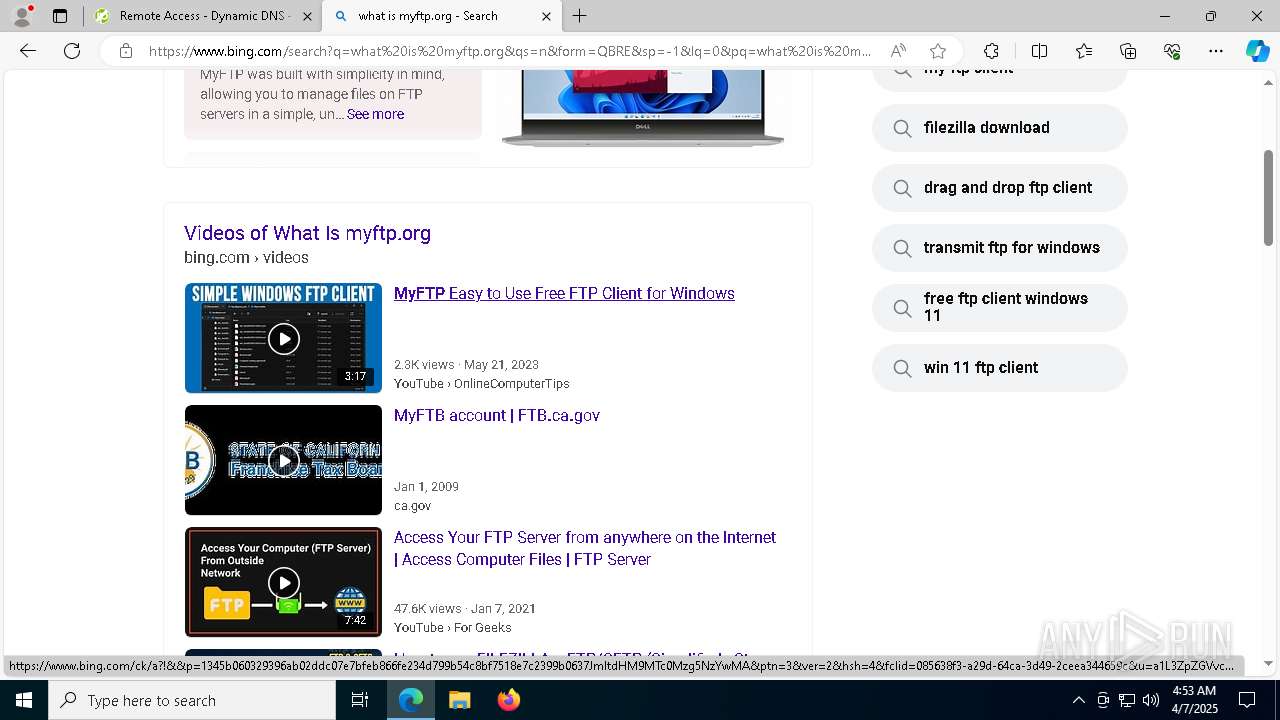Image resolution: width=1280 pixels, height=720 pixels.
Task: Activate Read aloud icon in address bar
Action: click(x=898, y=51)
